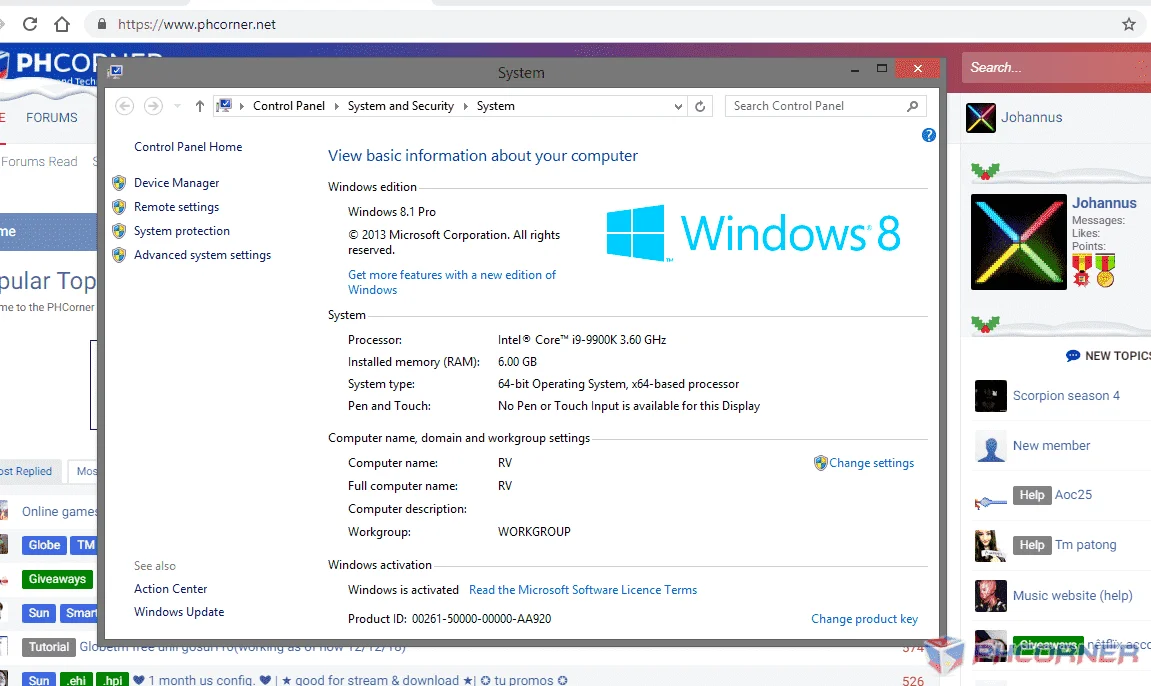Click the Tutorial tag label
Image resolution: width=1151 pixels, height=686 pixels.
48,647
